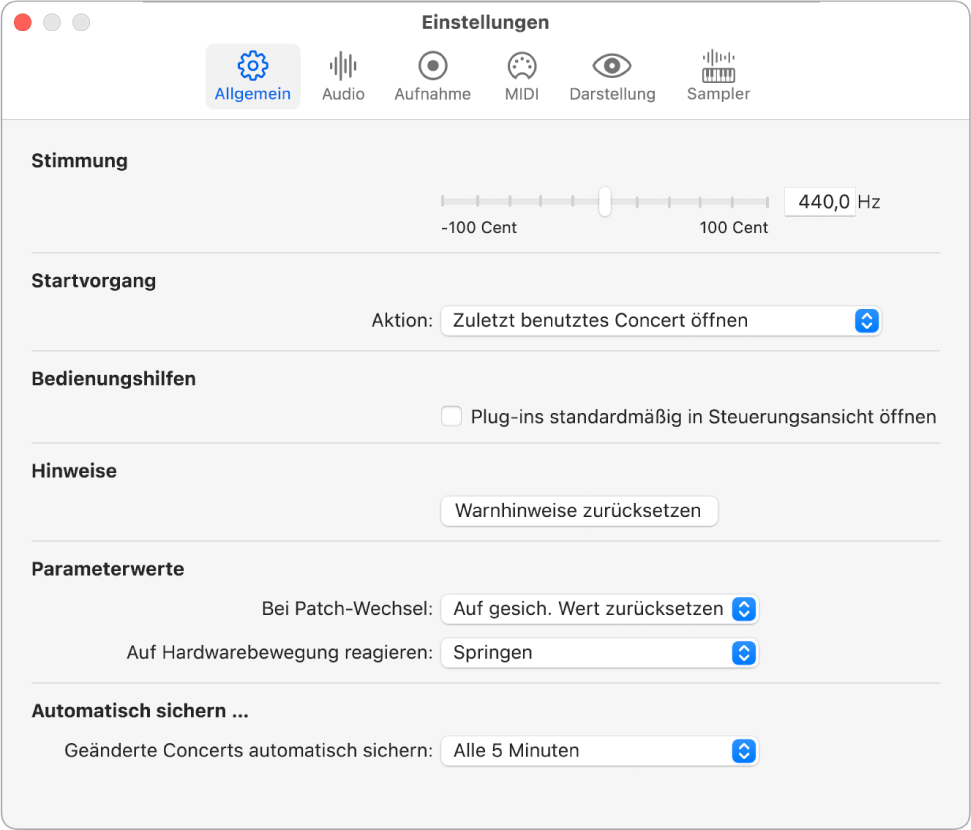Click the Stimmung tuning slider handle
This screenshot has width=971, height=830.
[605, 202]
